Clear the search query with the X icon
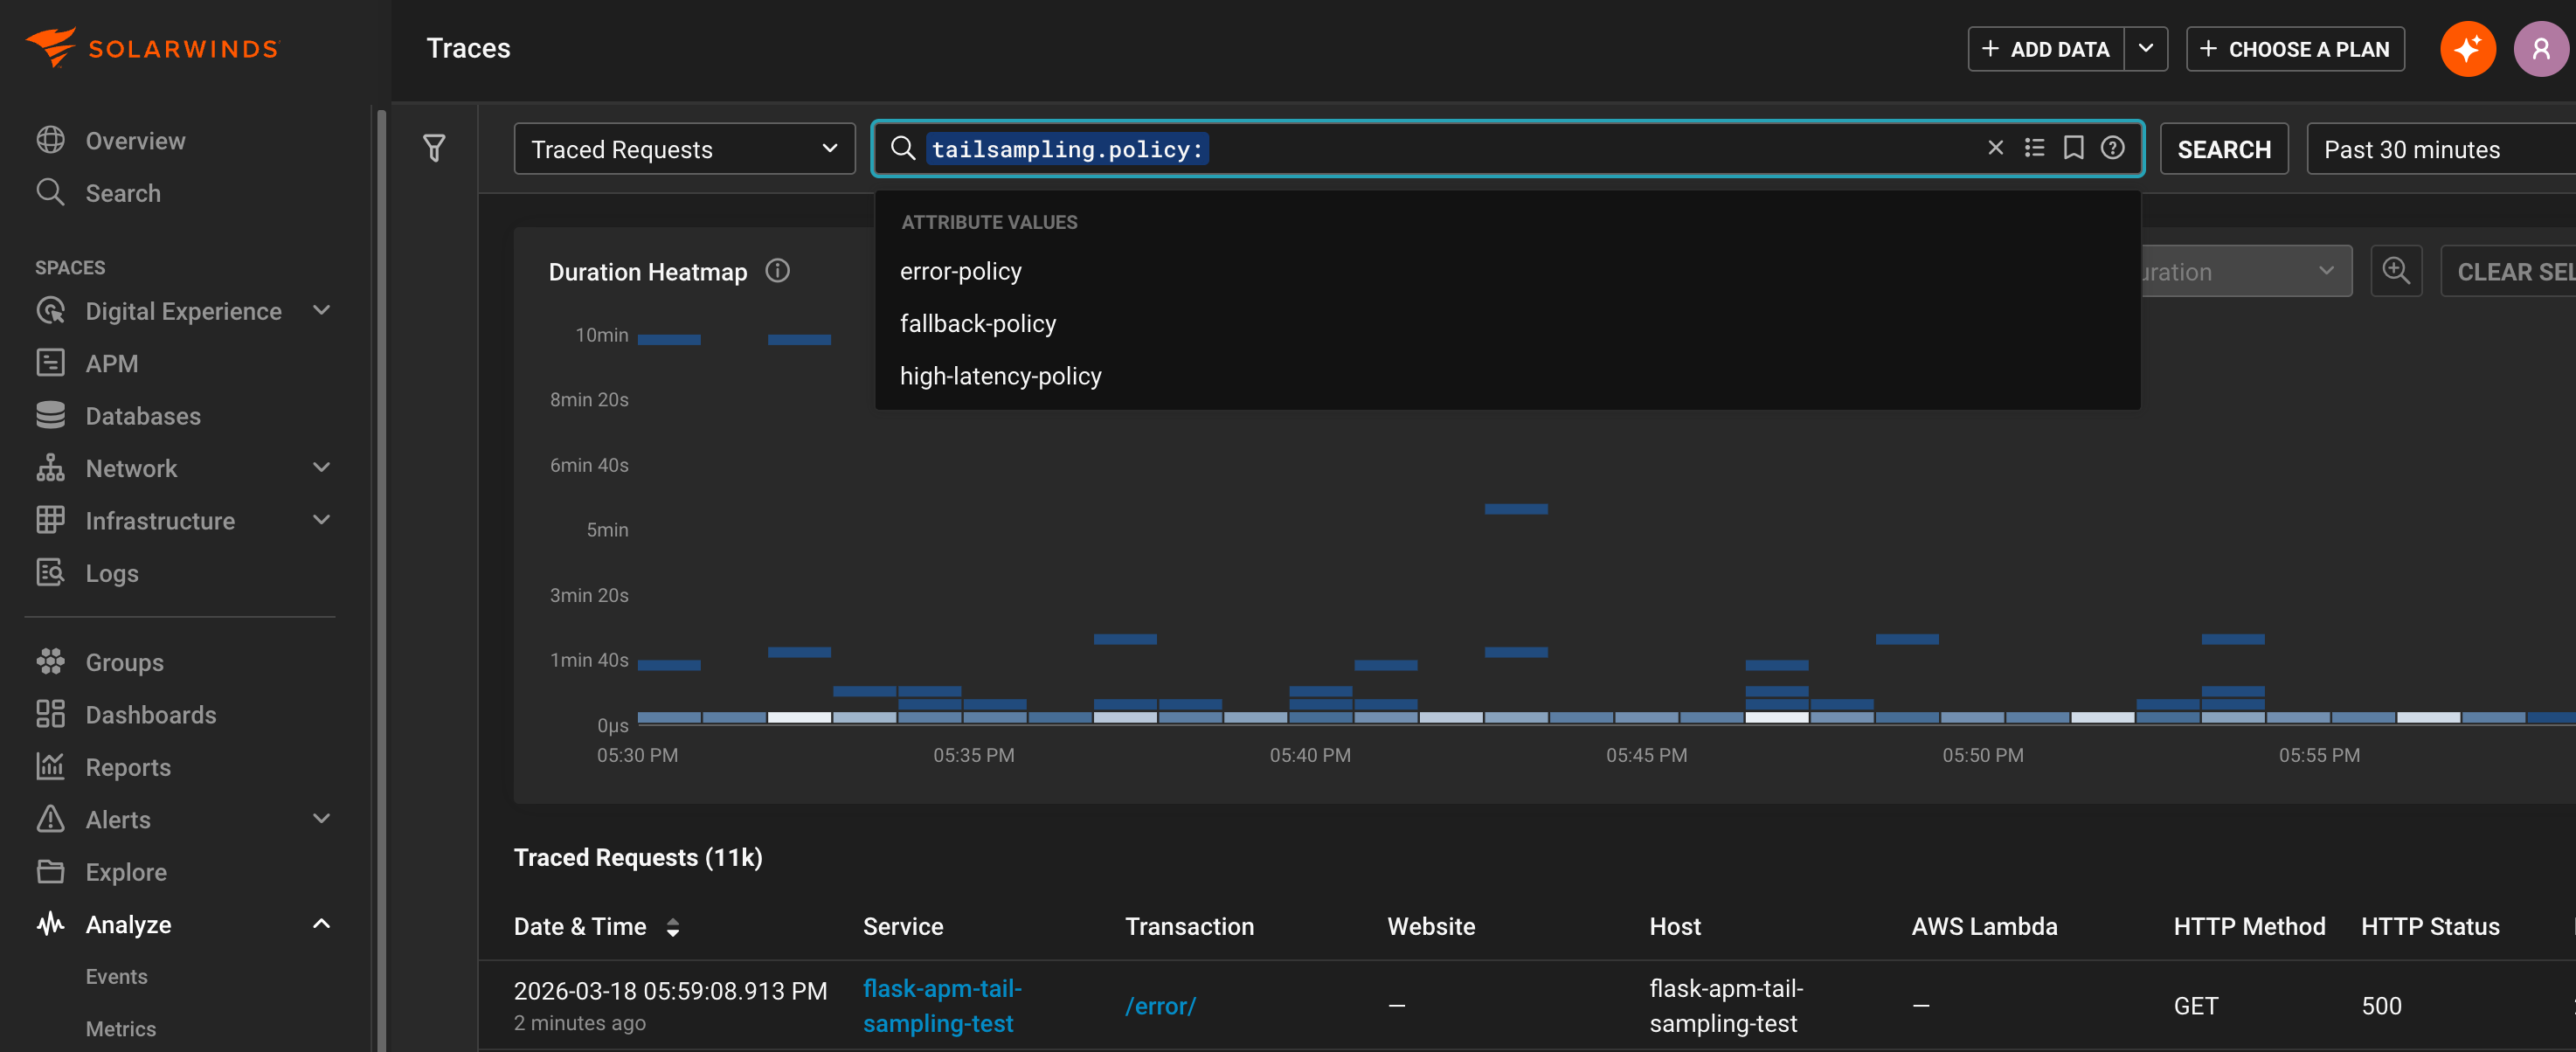The height and width of the screenshot is (1052, 2576). coord(1996,148)
